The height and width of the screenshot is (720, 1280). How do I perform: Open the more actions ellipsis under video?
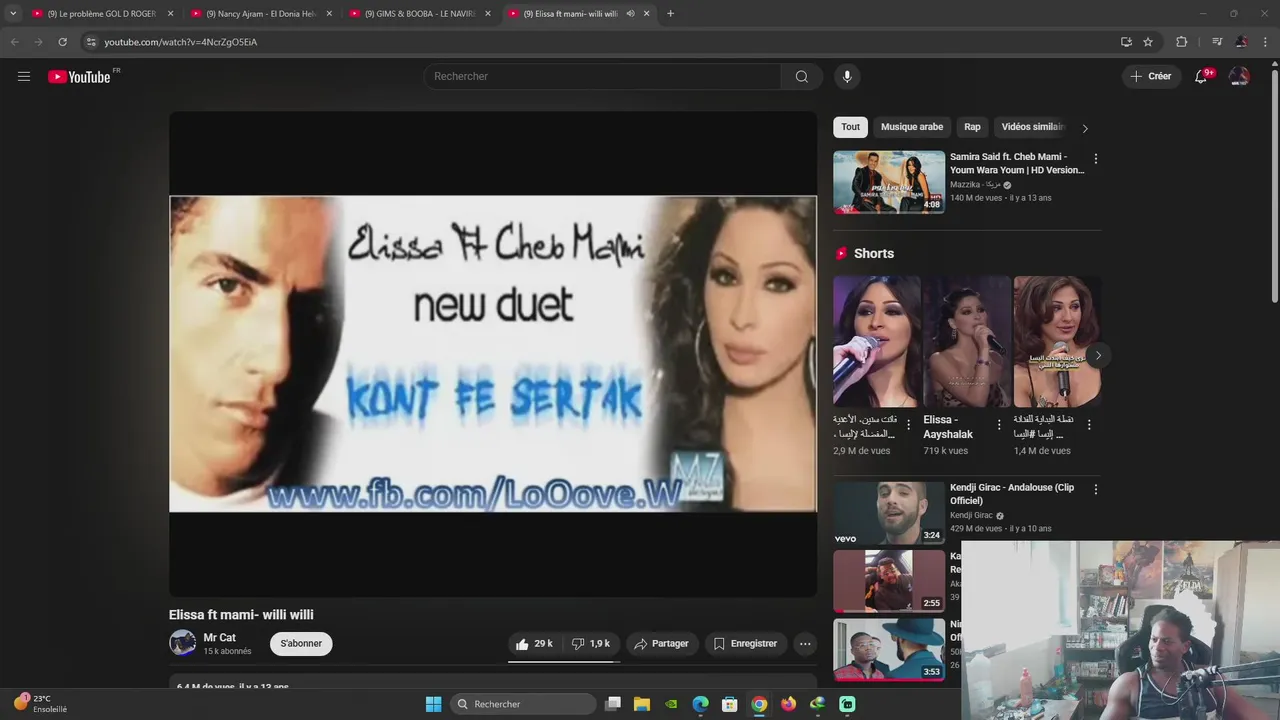pyautogui.click(x=805, y=644)
